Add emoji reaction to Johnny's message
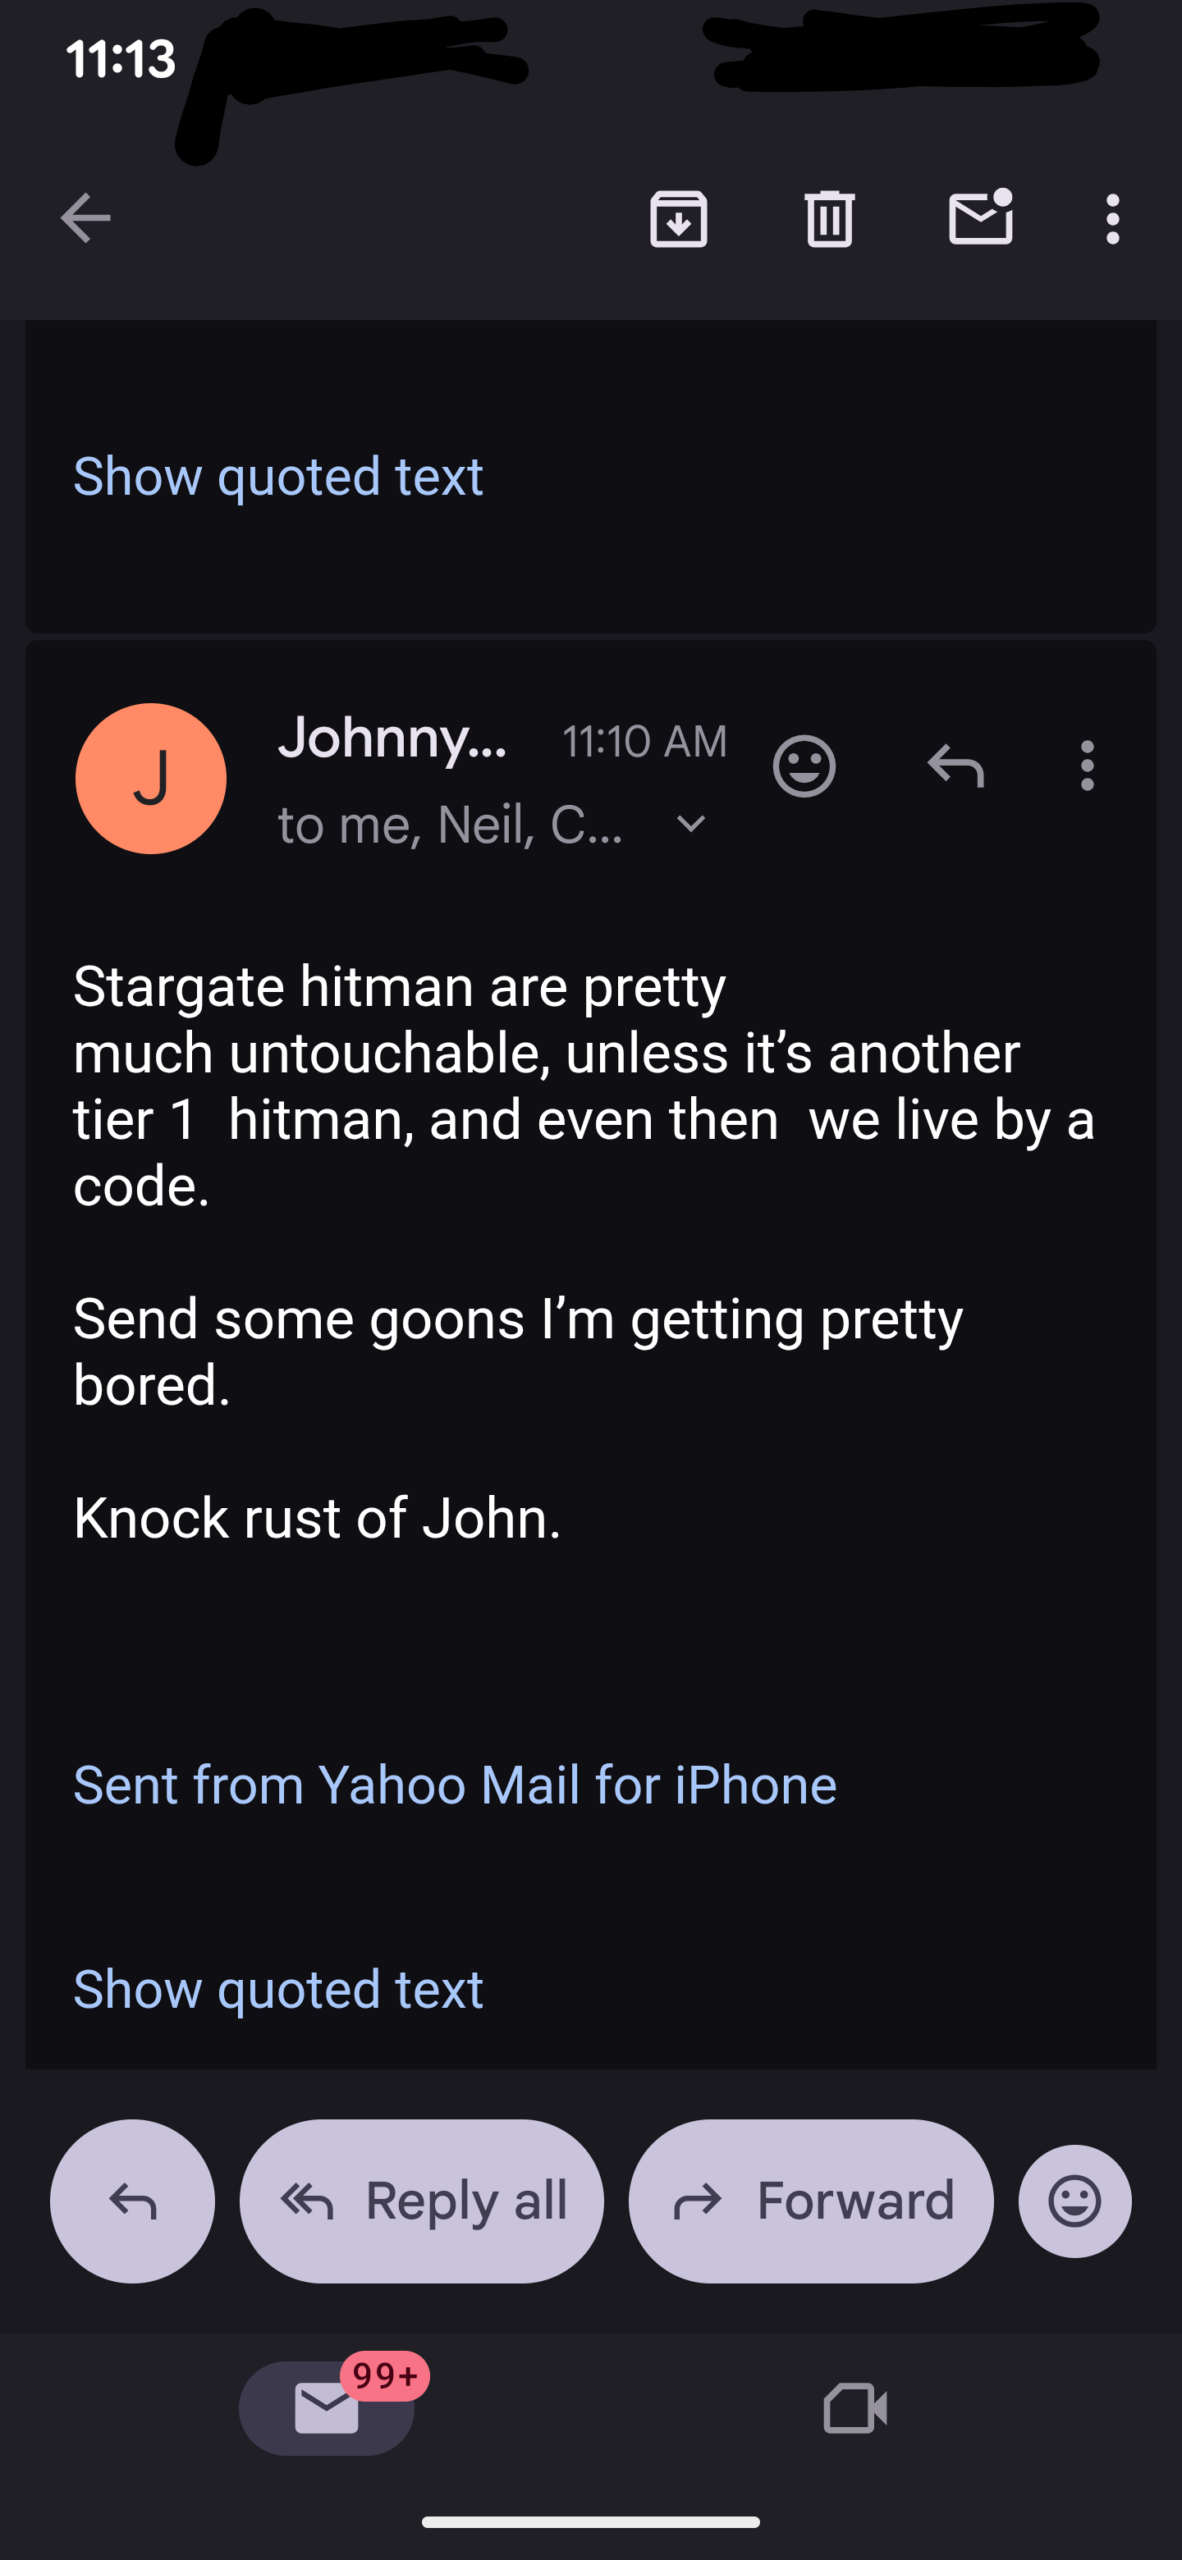The width and height of the screenshot is (1182, 2560). 804,766
